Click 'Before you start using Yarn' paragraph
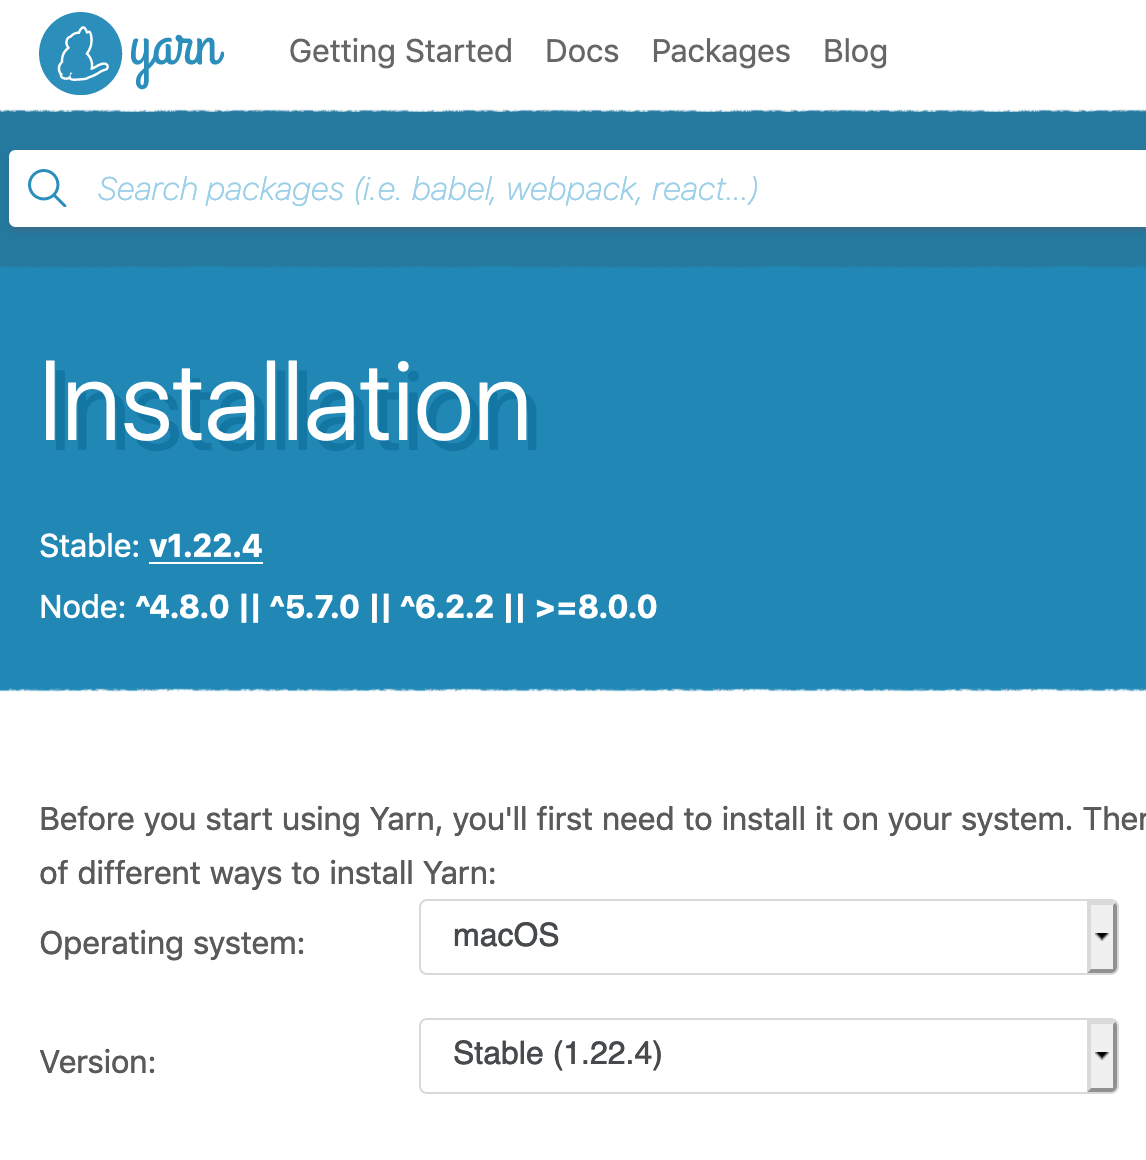Image resolution: width=1146 pixels, height=1160 pixels. click(592, 846)
